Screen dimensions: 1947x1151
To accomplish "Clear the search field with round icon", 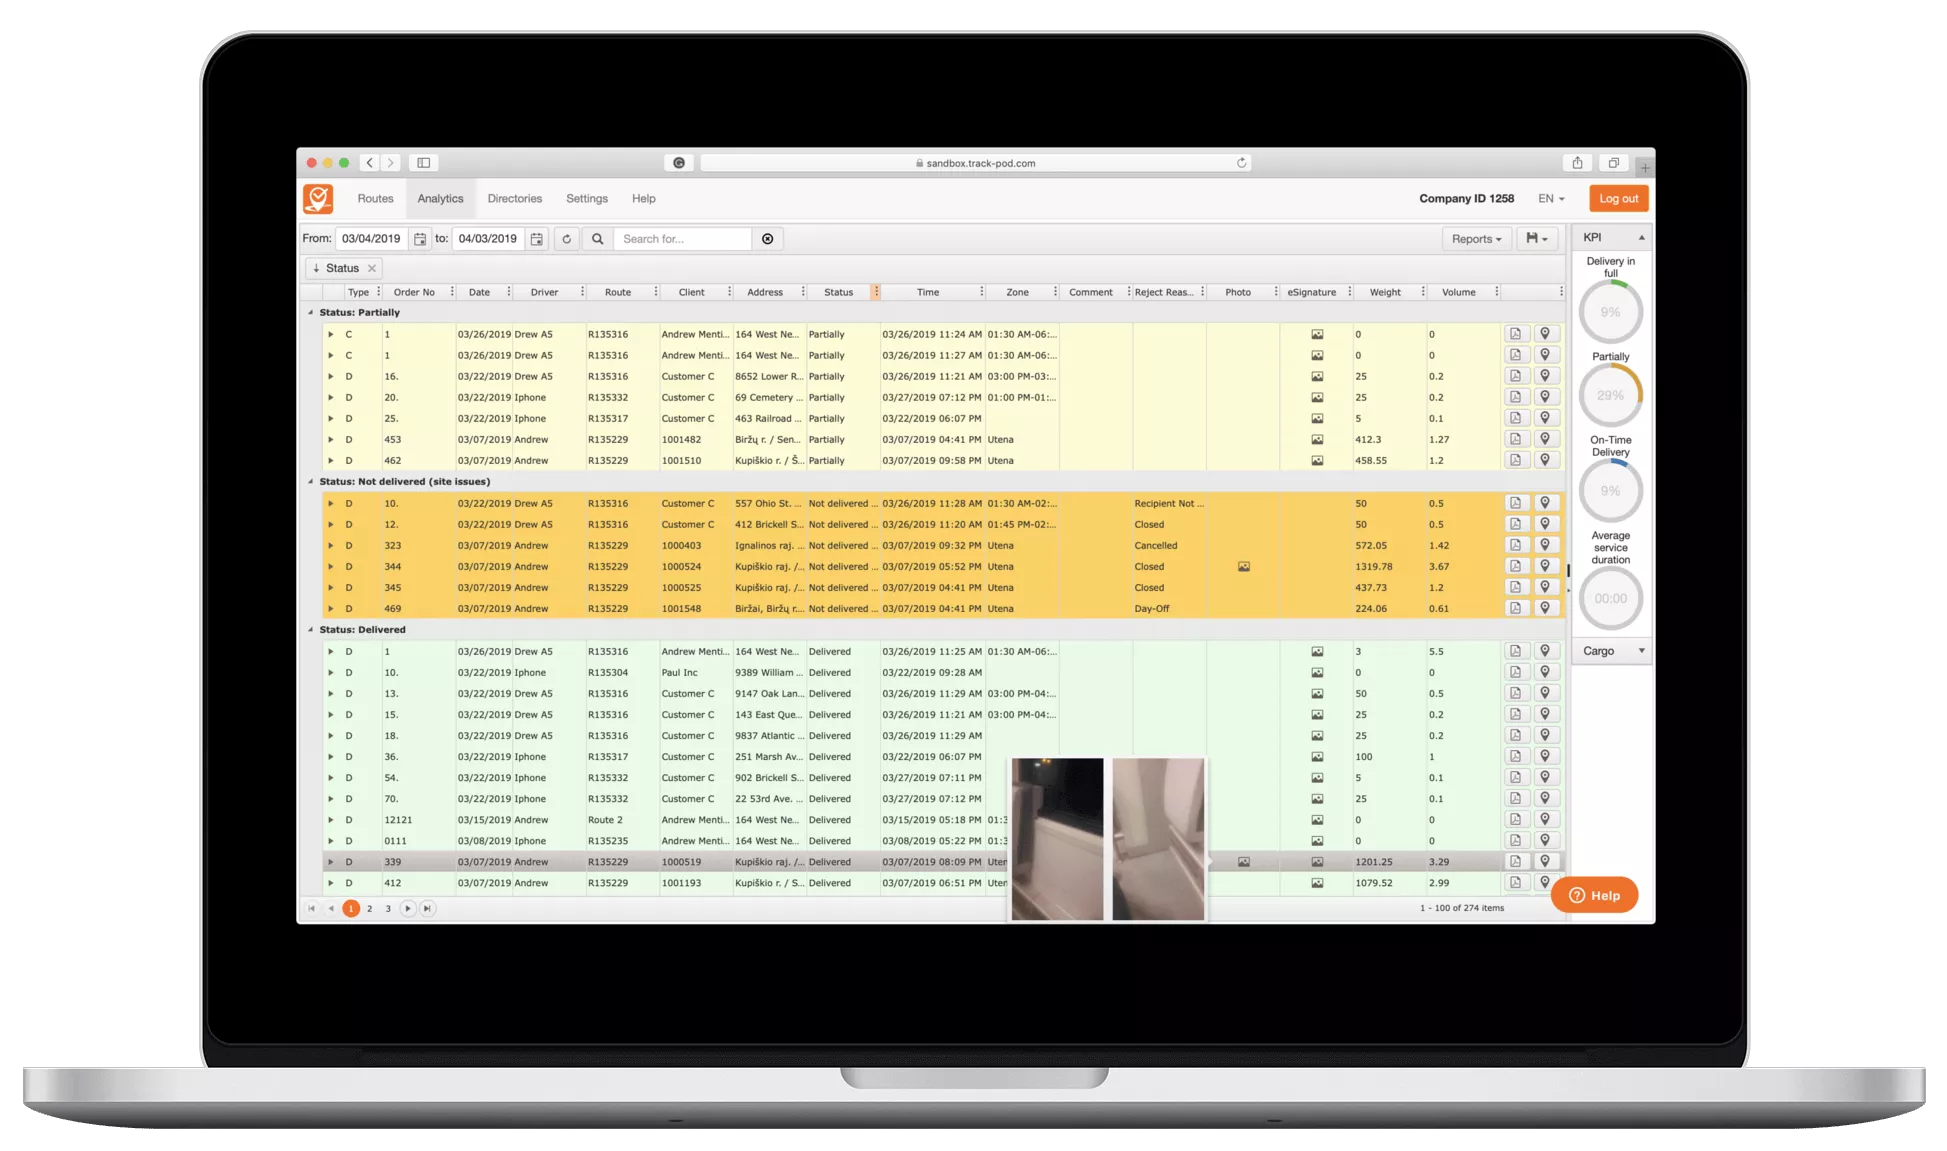I will pos(768,239).
